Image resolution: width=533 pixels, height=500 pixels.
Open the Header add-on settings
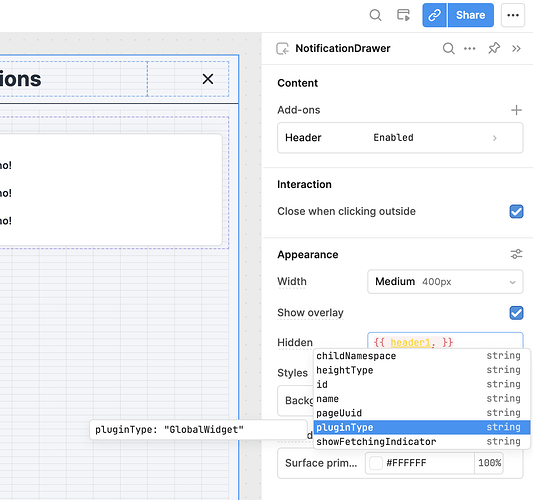(x=400, y=138)
